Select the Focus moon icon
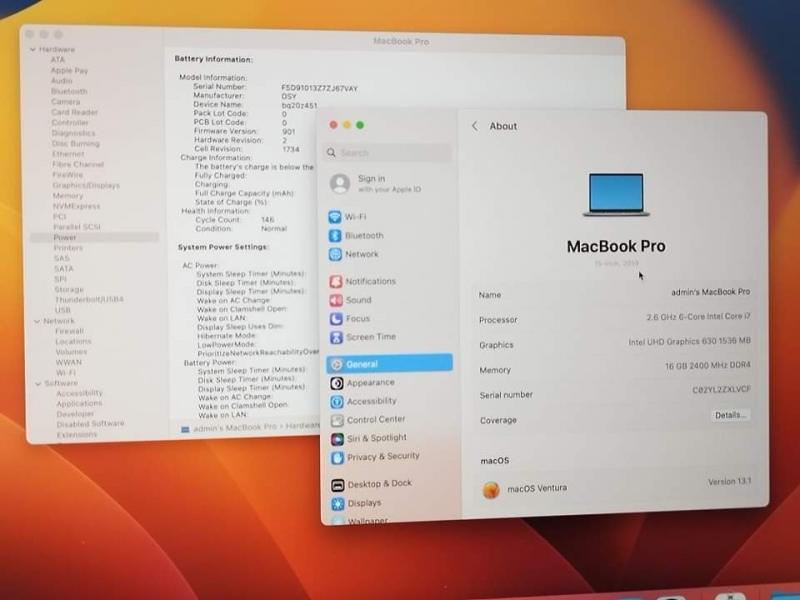 [336, 319]
